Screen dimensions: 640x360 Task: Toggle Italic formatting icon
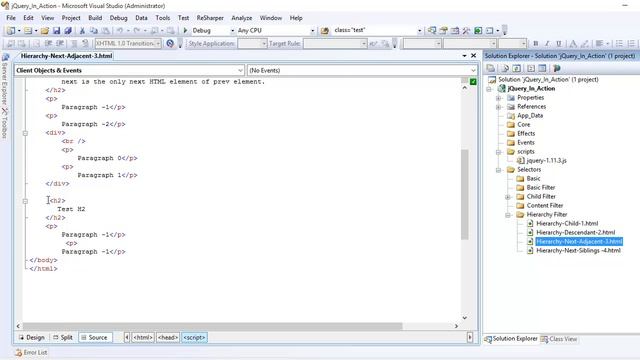[x=547, y=43]
